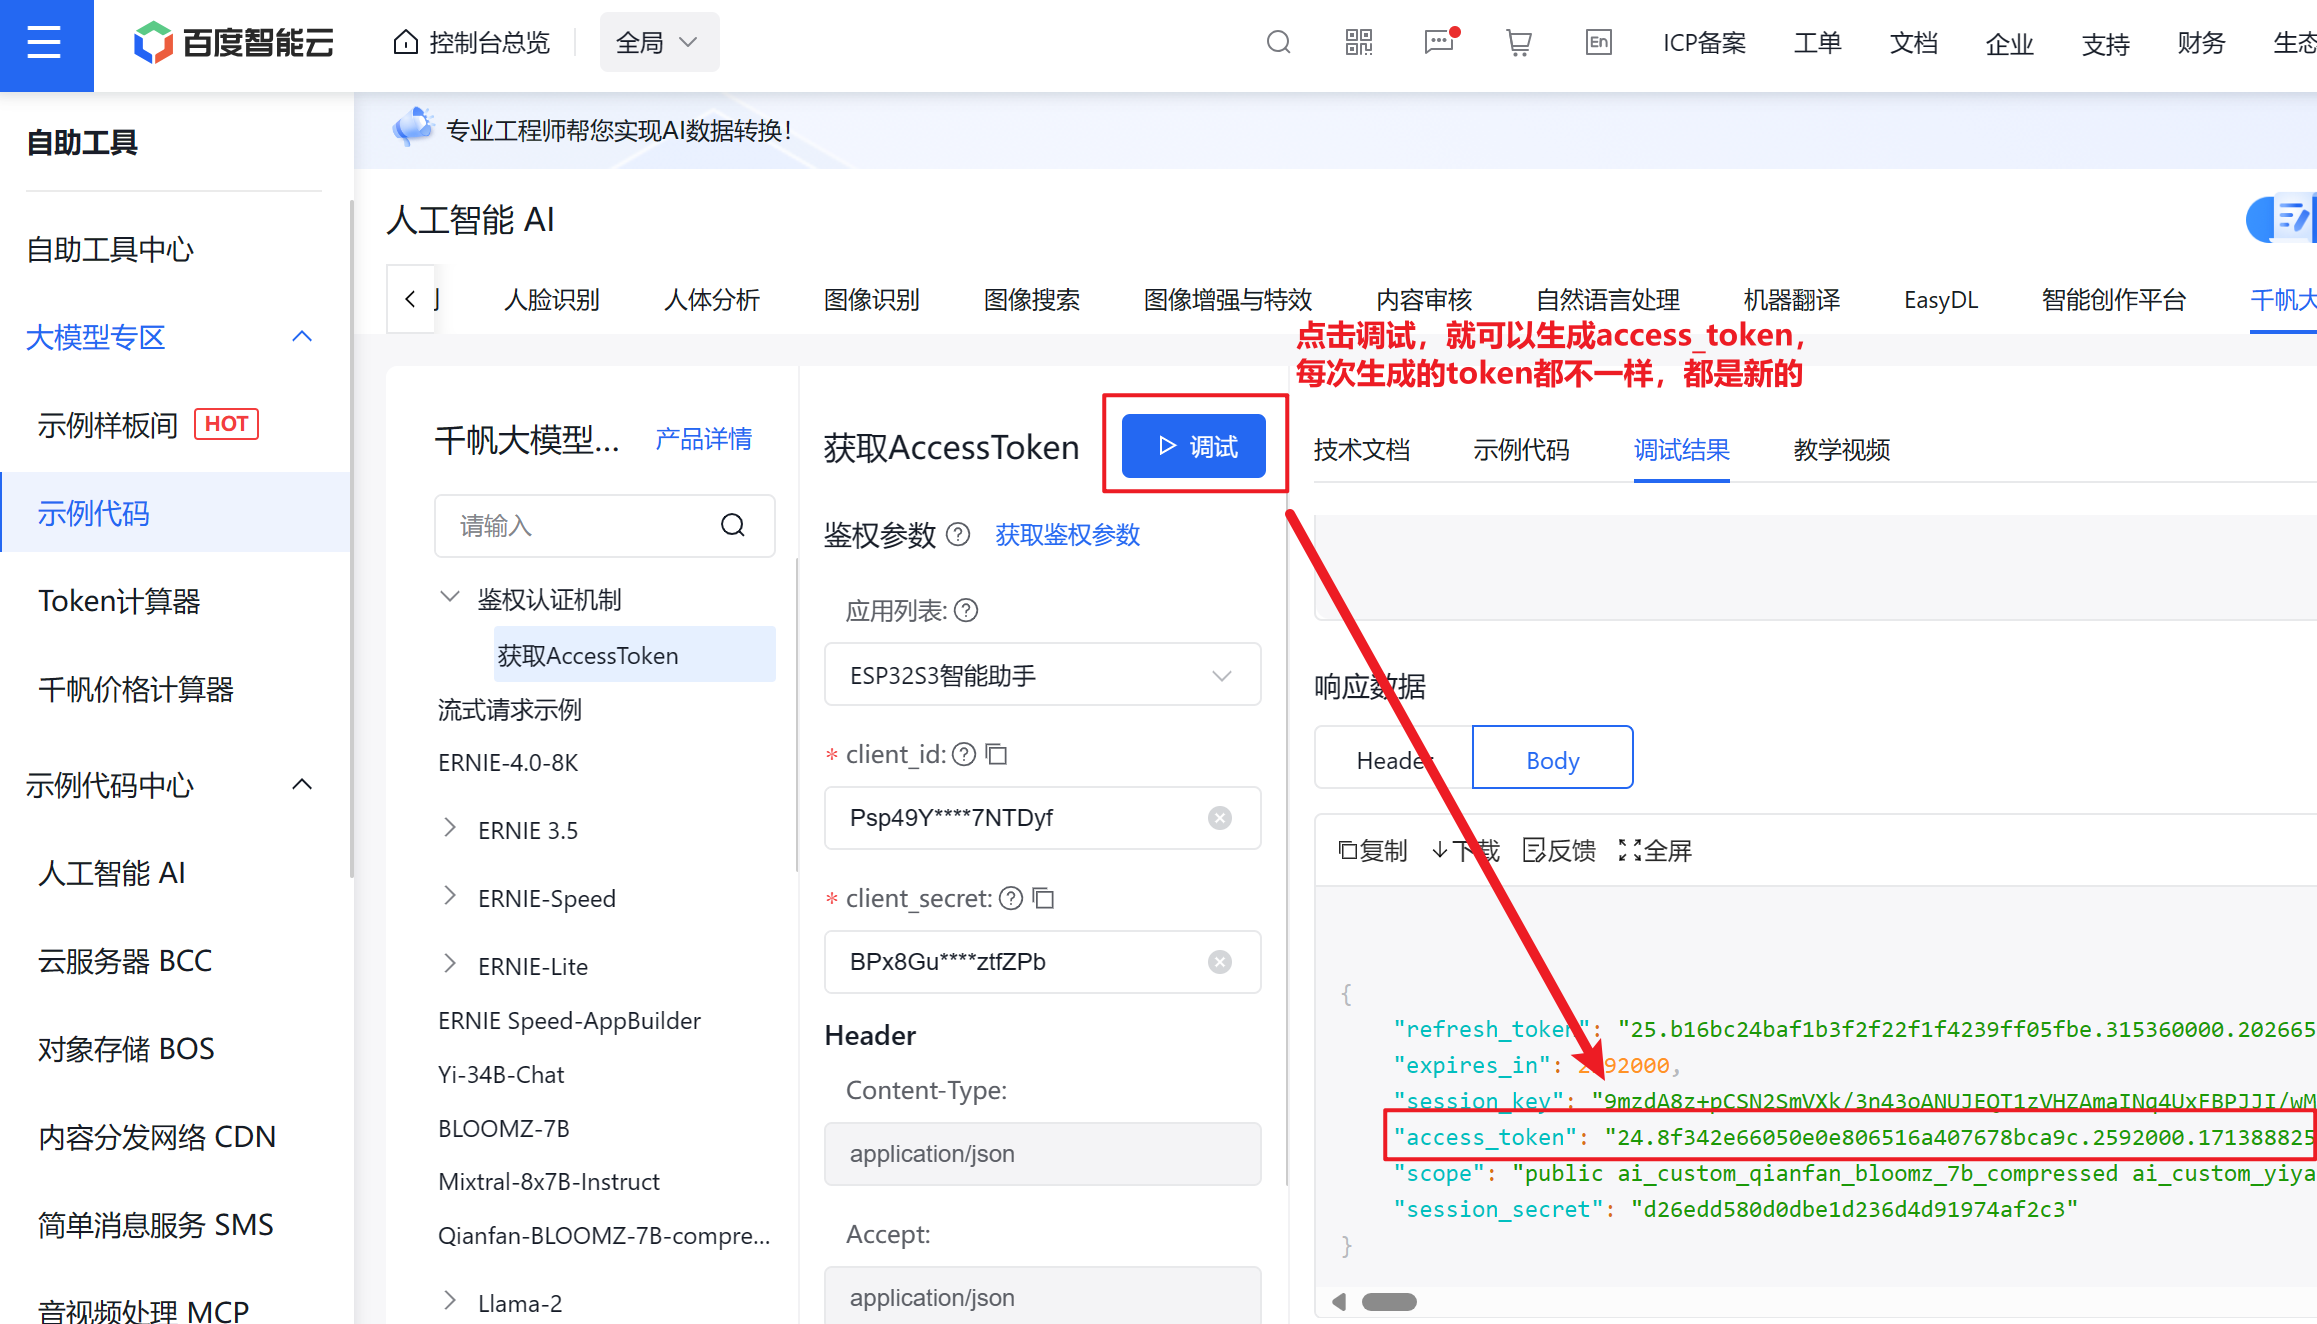Image resolution: width=2317 pixels, height=1324 pixels.
Task: Click the help icon beside 应用列表
Action: click(x=966, y=610)
